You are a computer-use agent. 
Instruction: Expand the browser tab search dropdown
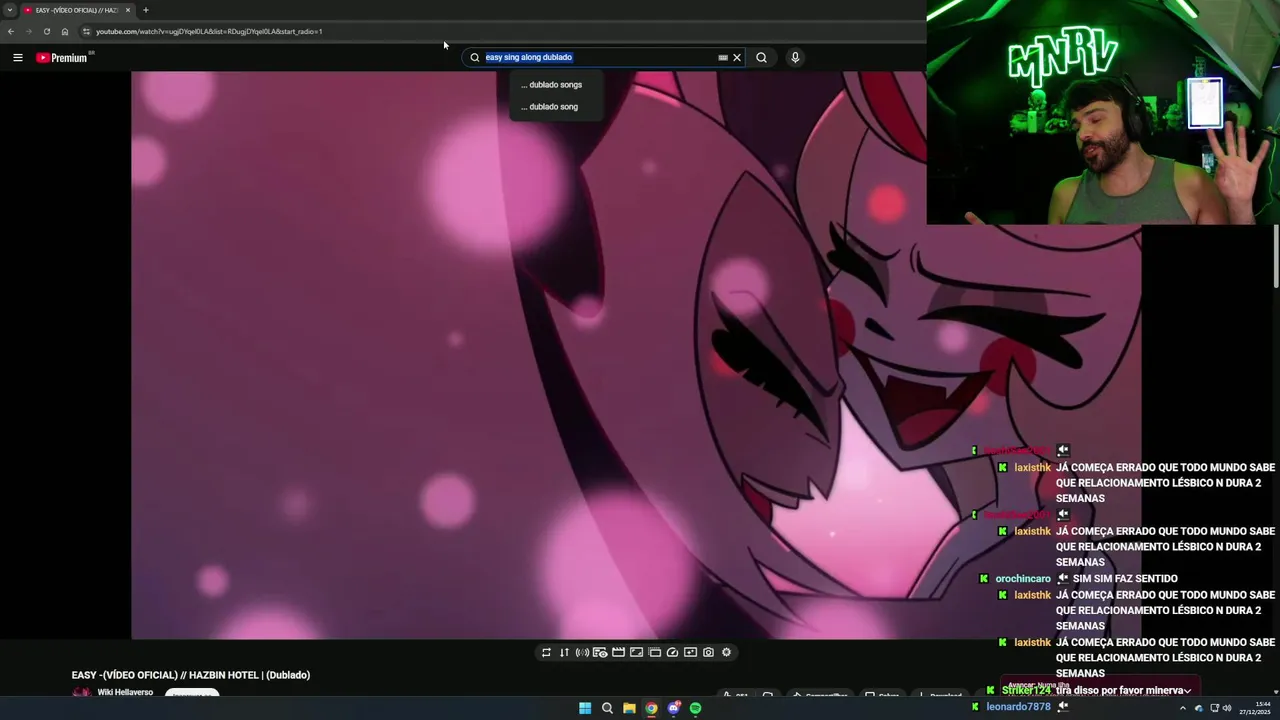click(9, 10)
